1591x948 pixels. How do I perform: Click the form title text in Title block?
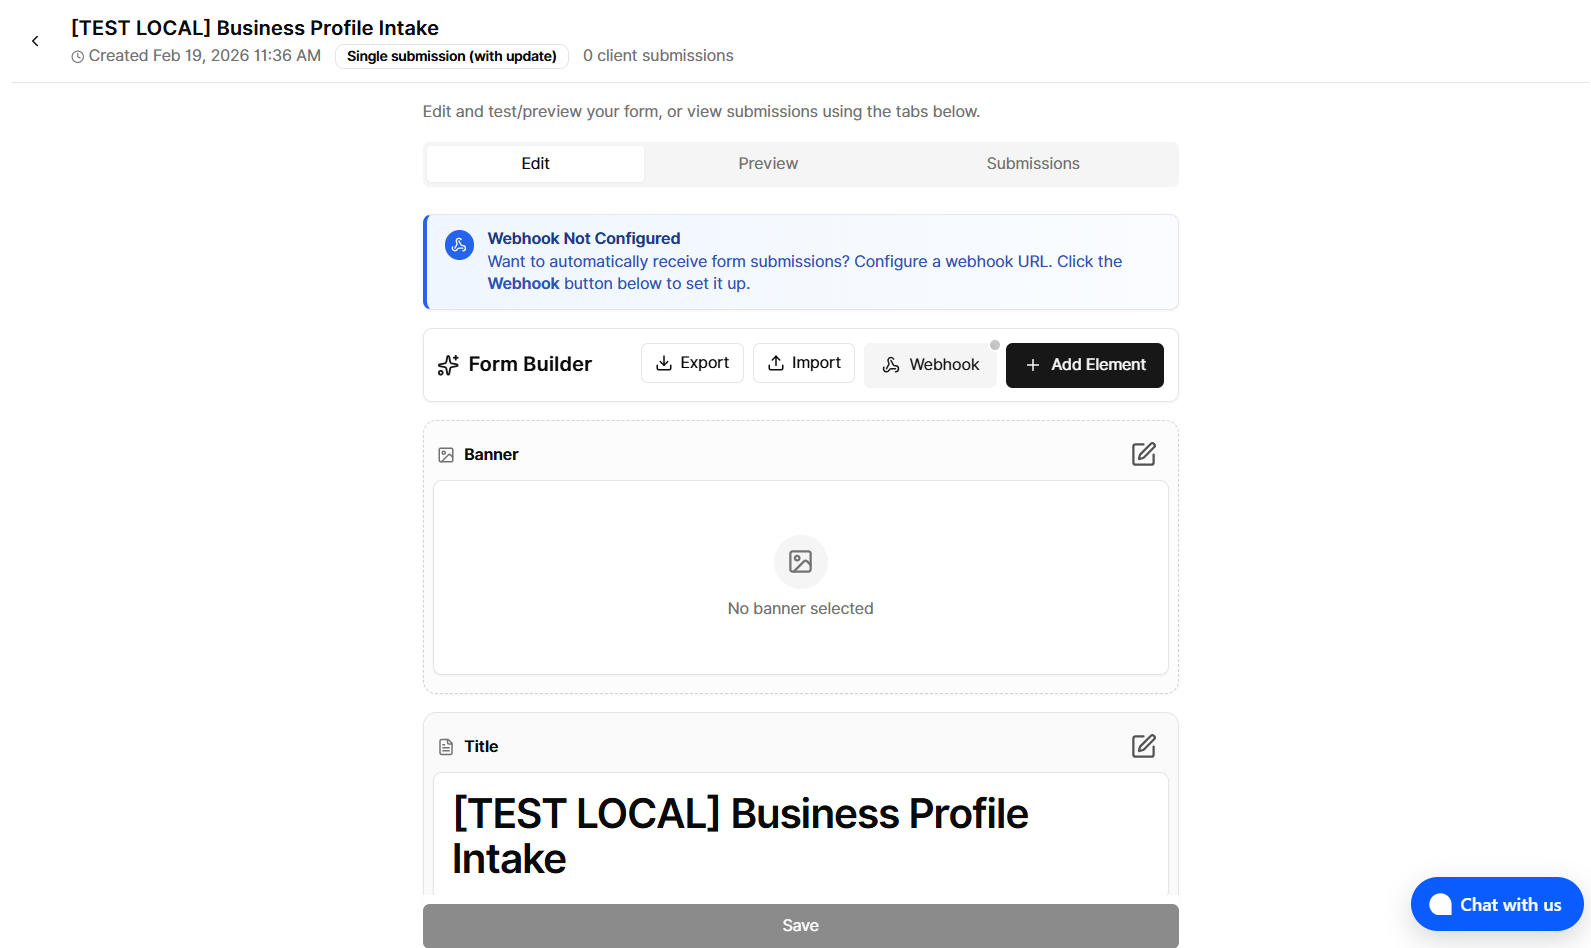point(739,835)
